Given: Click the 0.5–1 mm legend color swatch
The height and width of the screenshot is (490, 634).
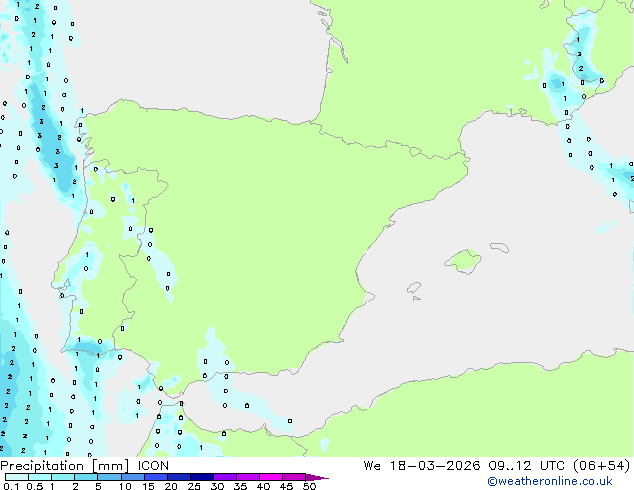Looking at the screenshot, I should [x=40, y=477].
